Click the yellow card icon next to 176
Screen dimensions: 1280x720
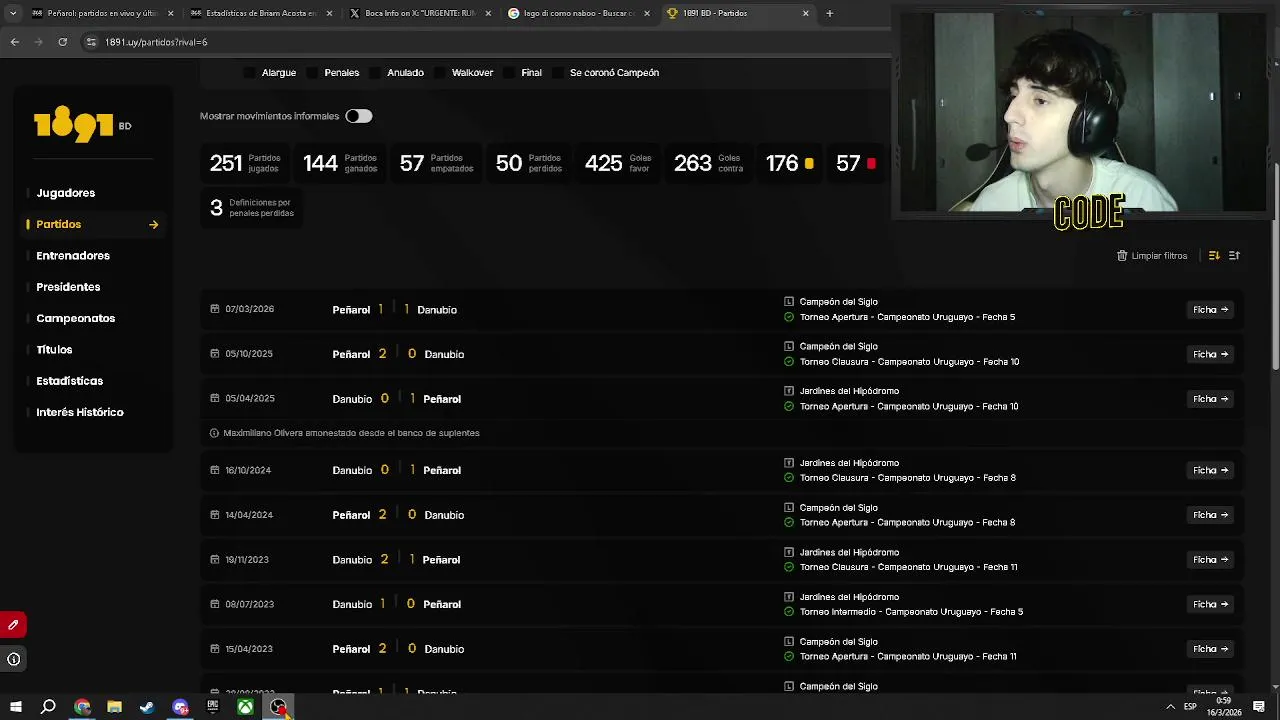click(x=809, y=163)
